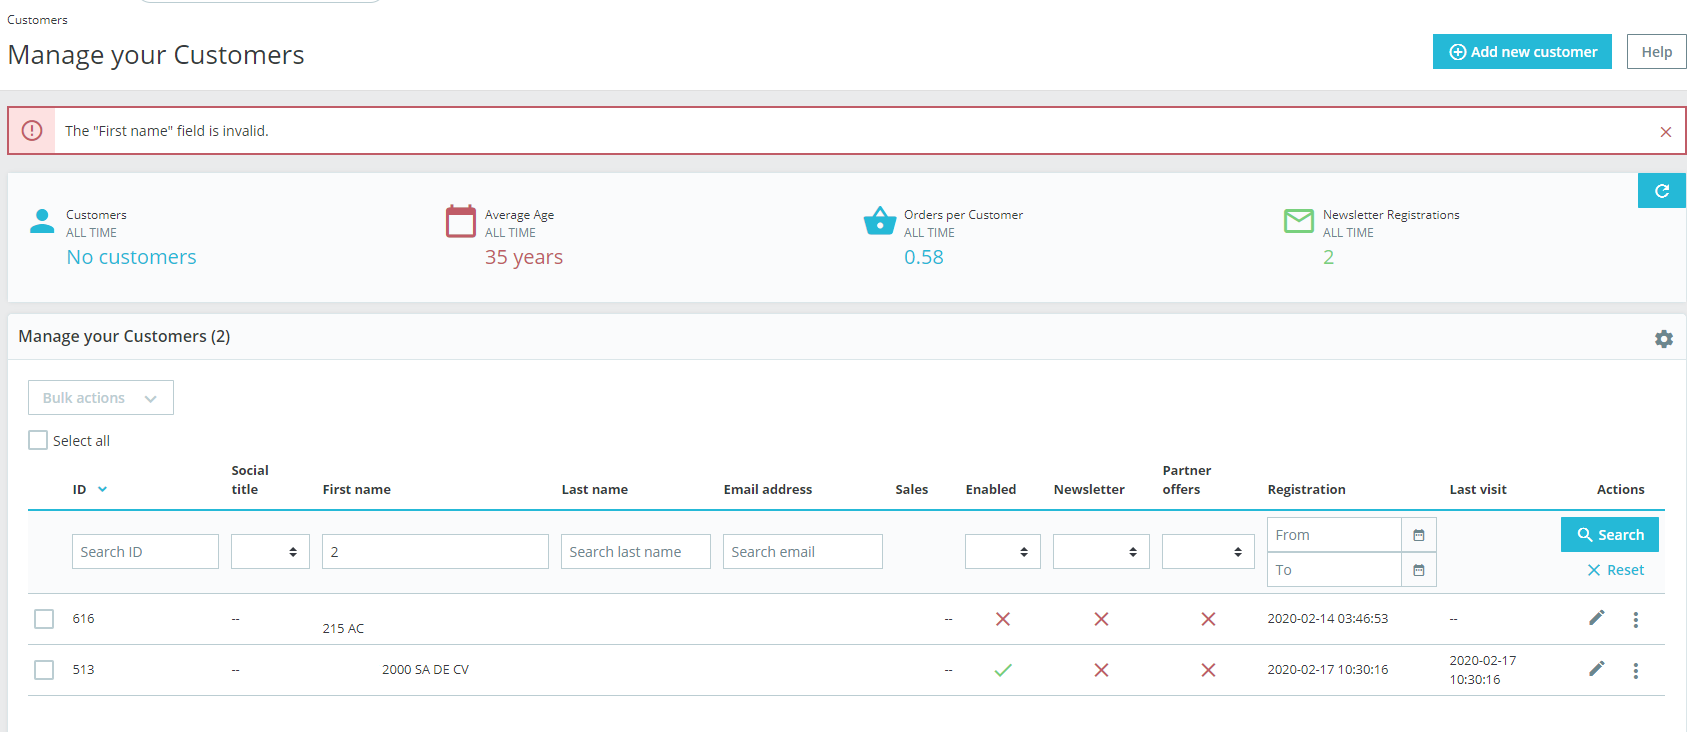Viewport: 1687px width, 732px height.
Task: Dismiss the First name invalid error alert
Action: 1666,132
